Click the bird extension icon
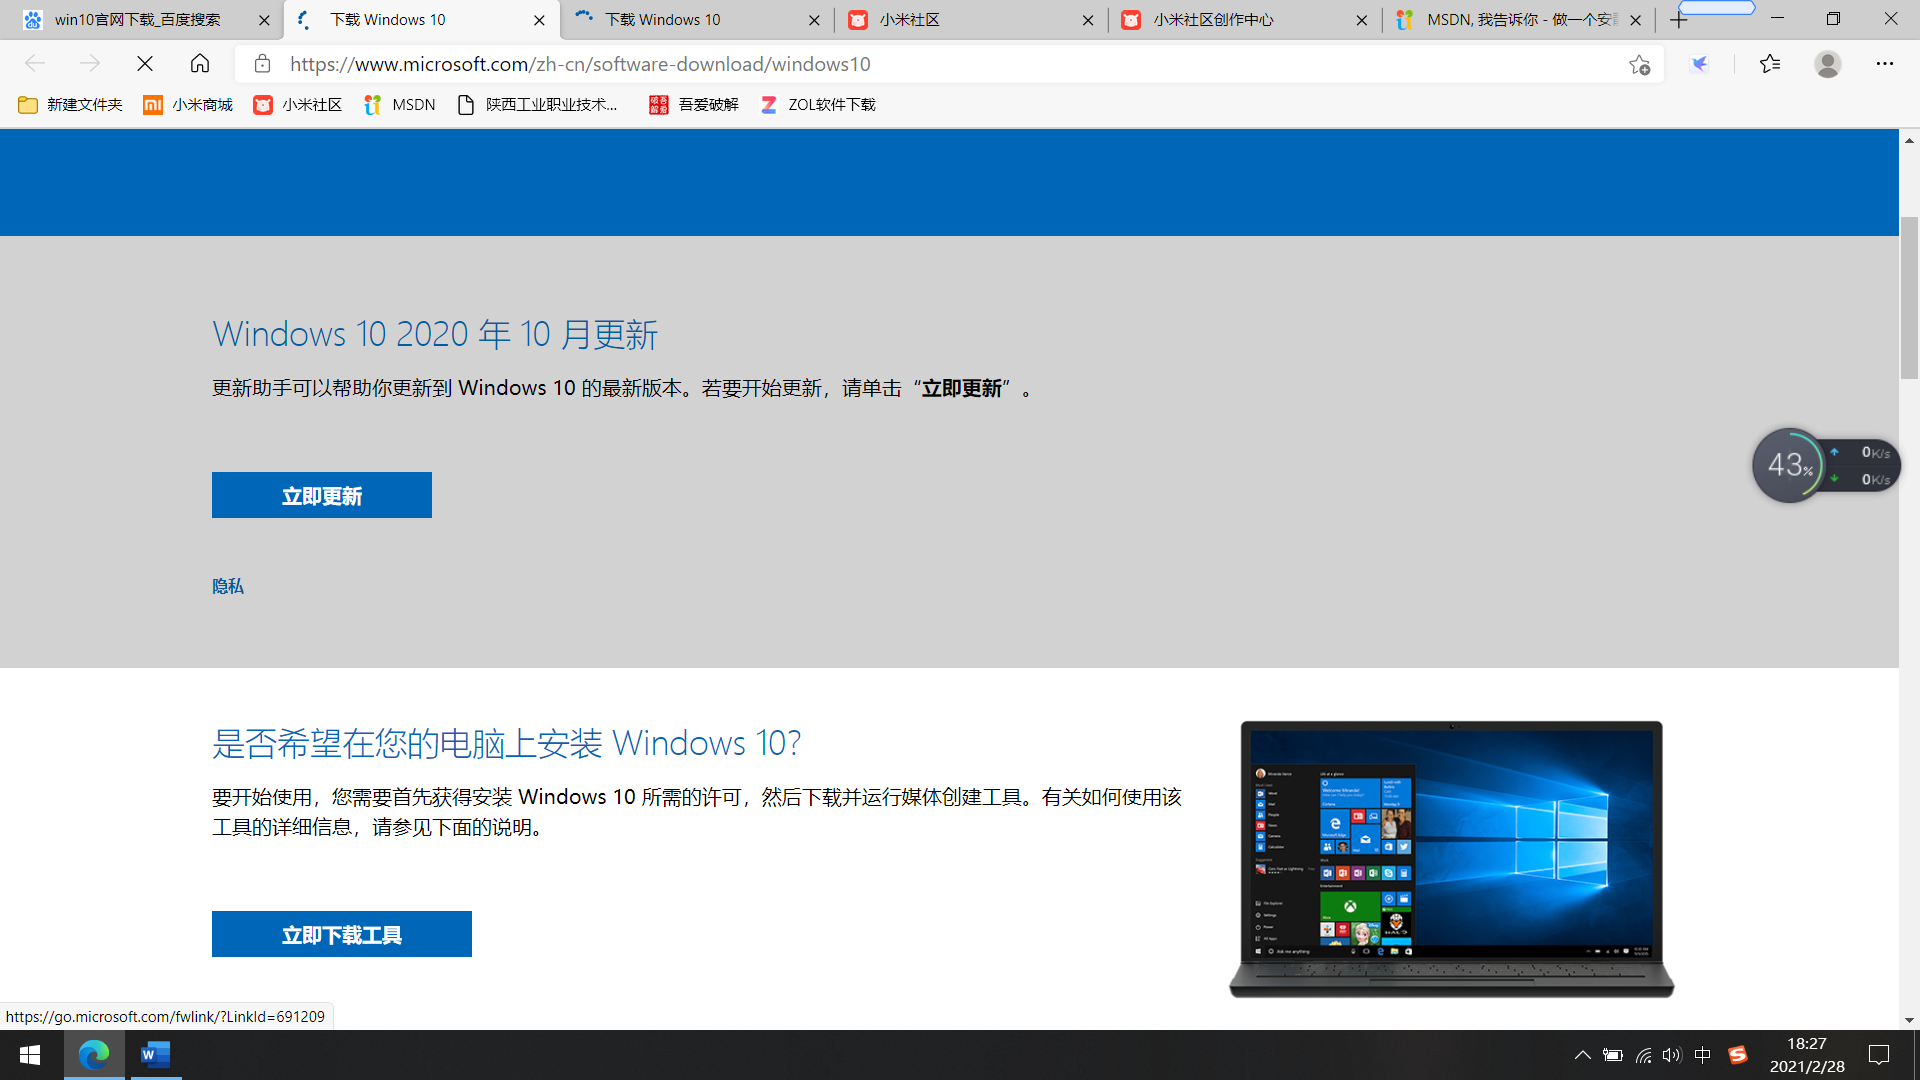 tap(1700, 64)
